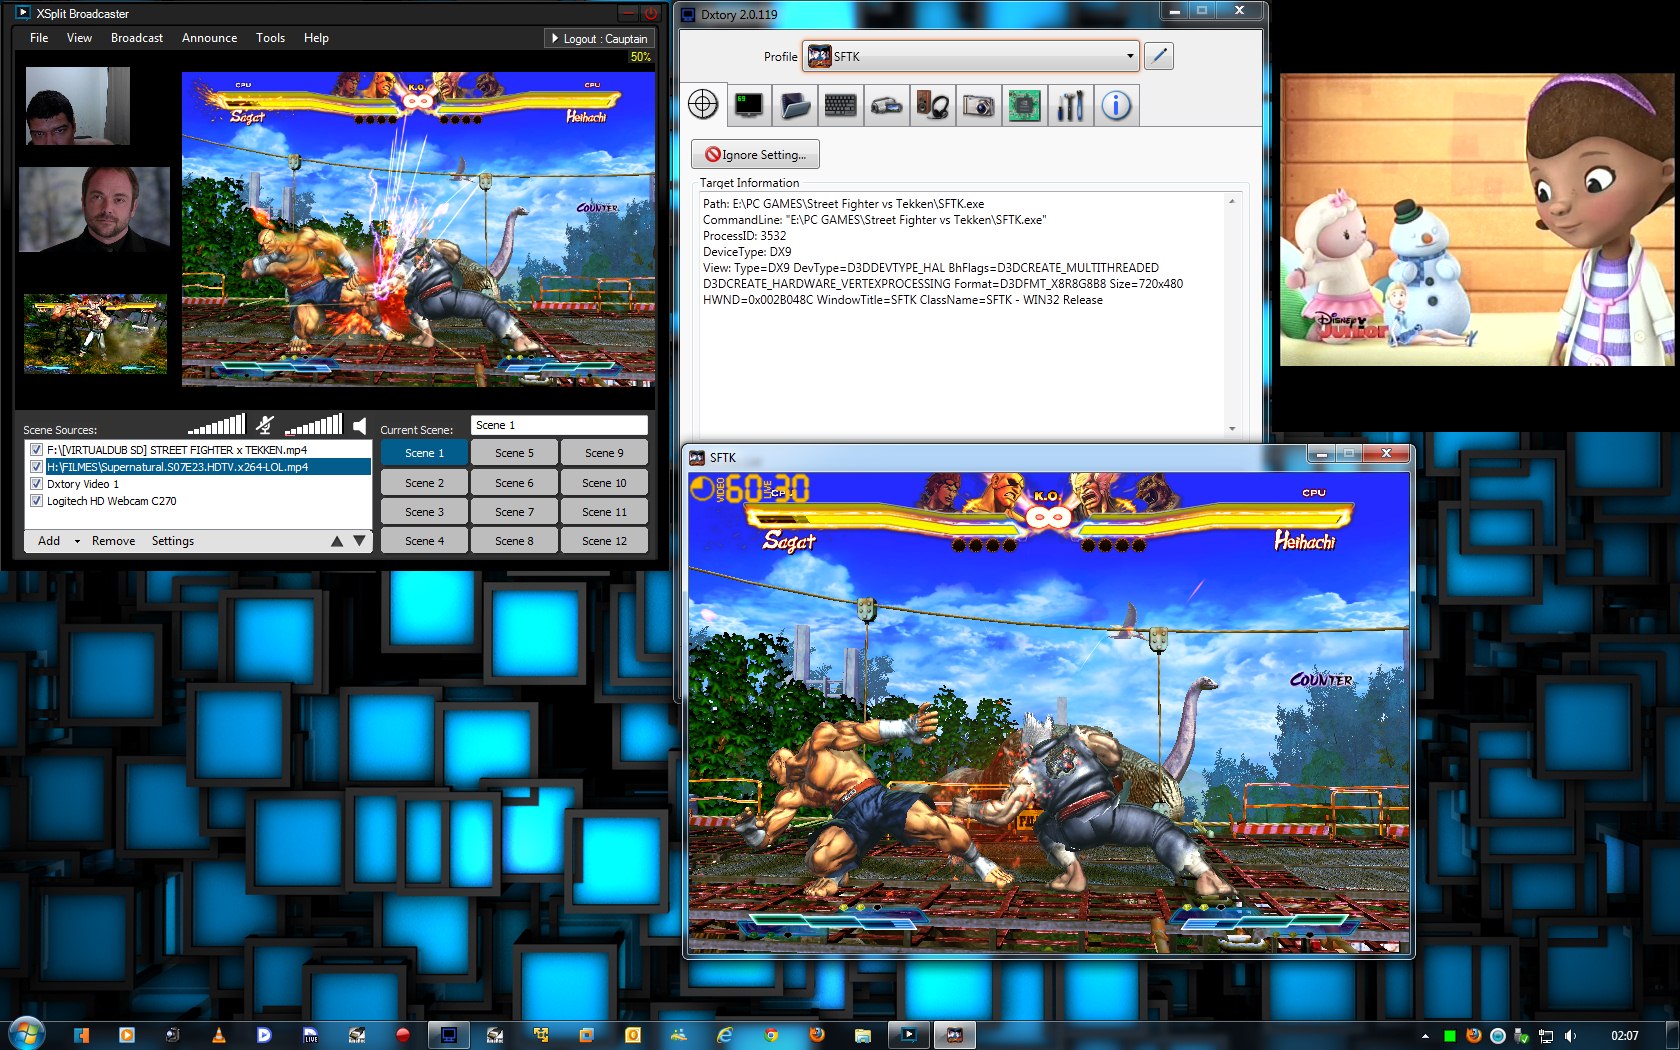Open the Dxtory Overlay tab with monitor icon

749,104
